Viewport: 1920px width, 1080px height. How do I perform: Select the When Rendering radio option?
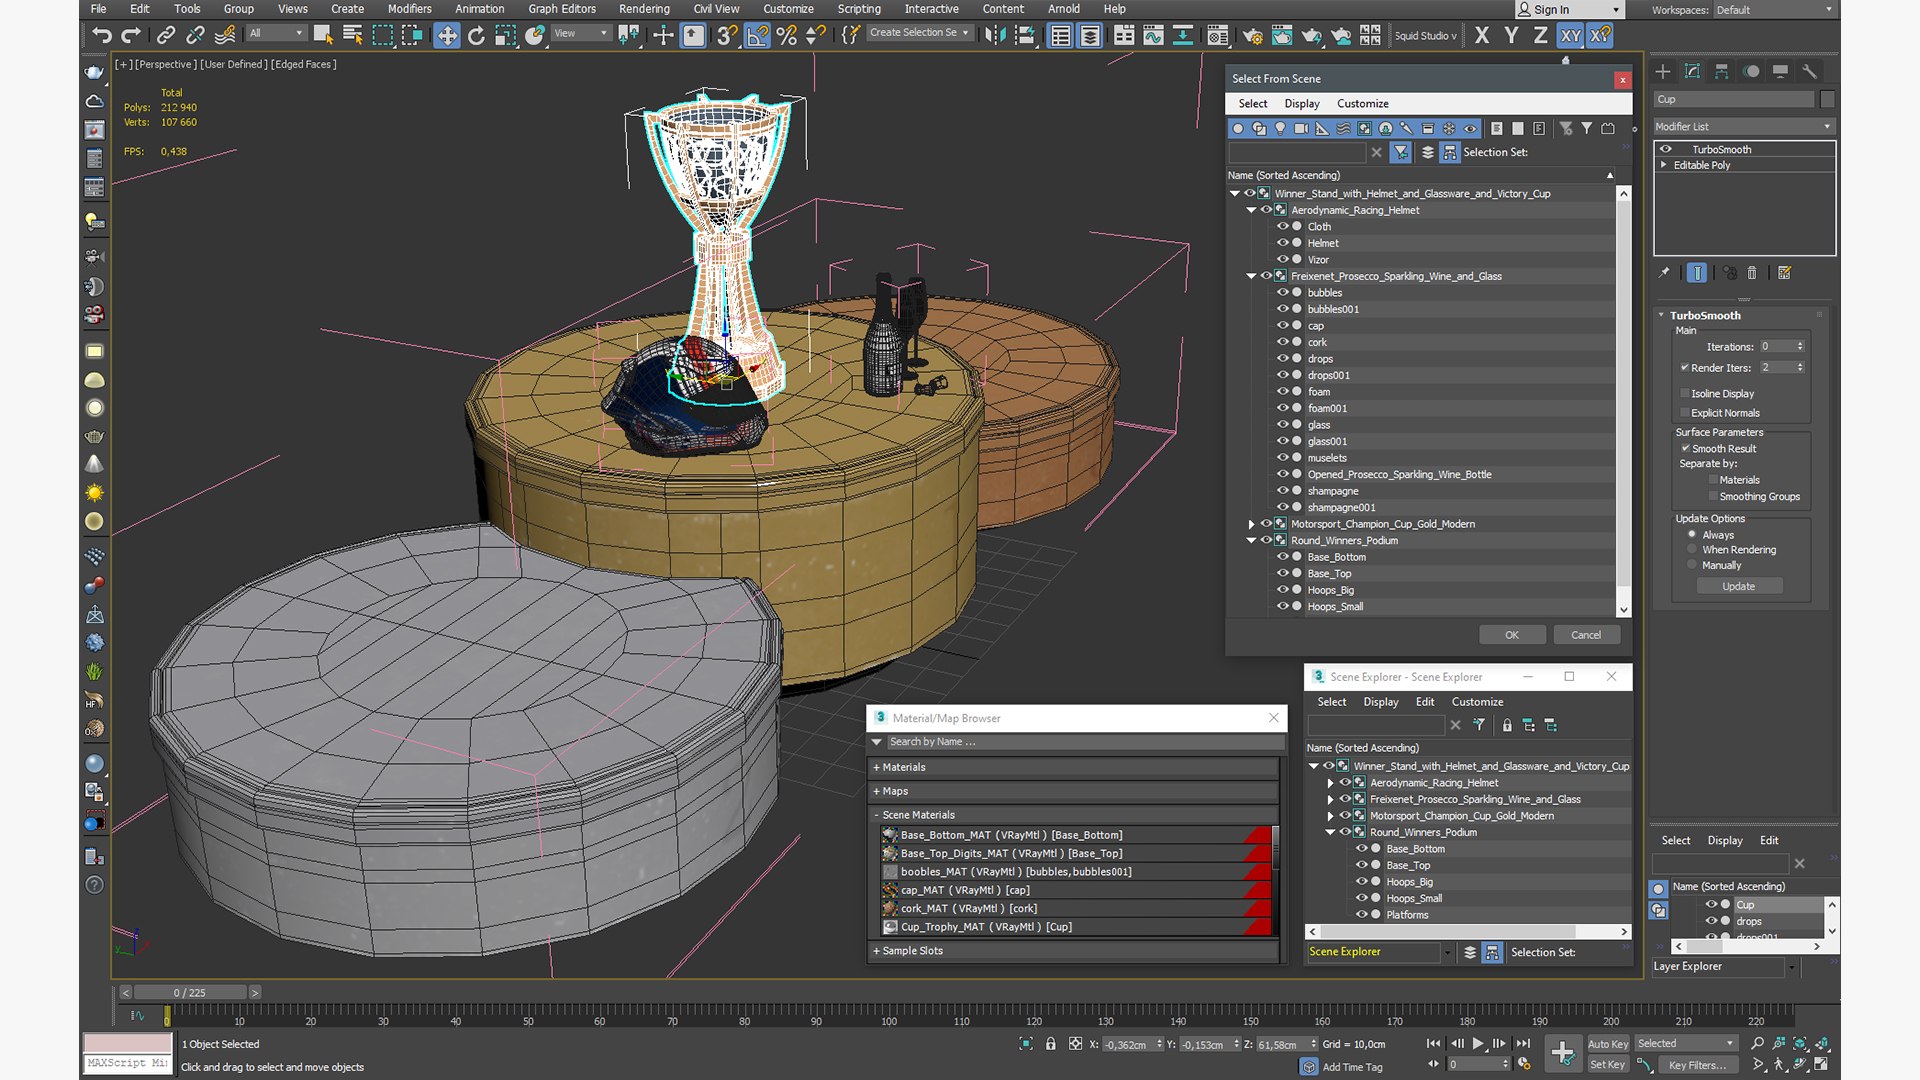point(1692,549)
